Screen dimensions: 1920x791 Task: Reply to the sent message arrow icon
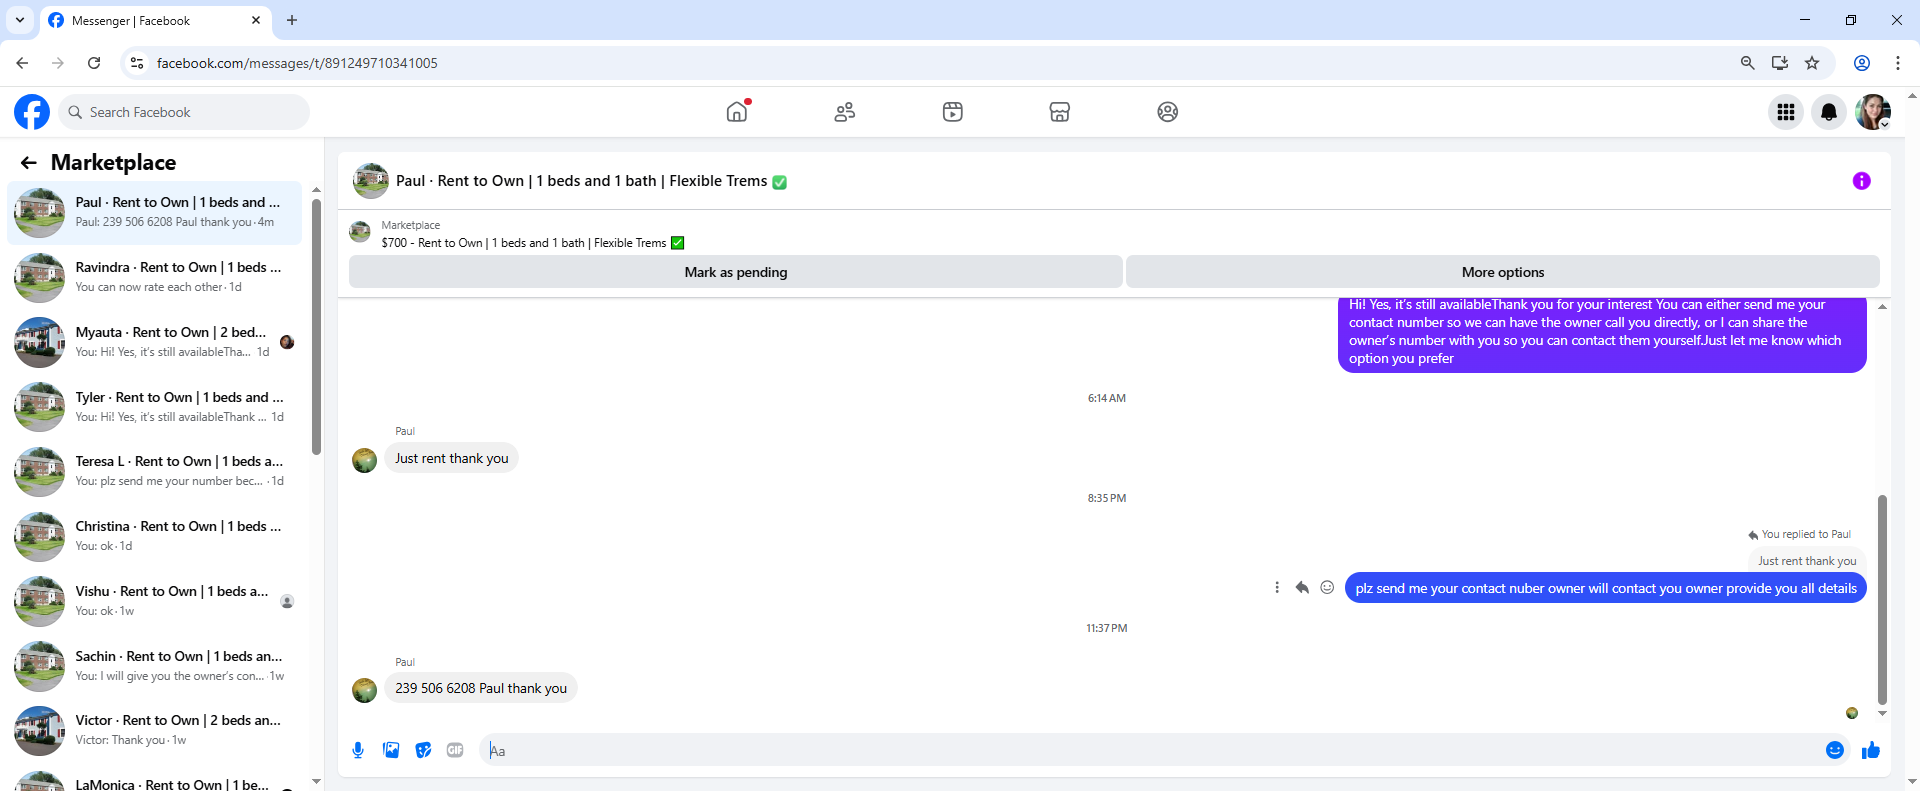point(1302,588)
